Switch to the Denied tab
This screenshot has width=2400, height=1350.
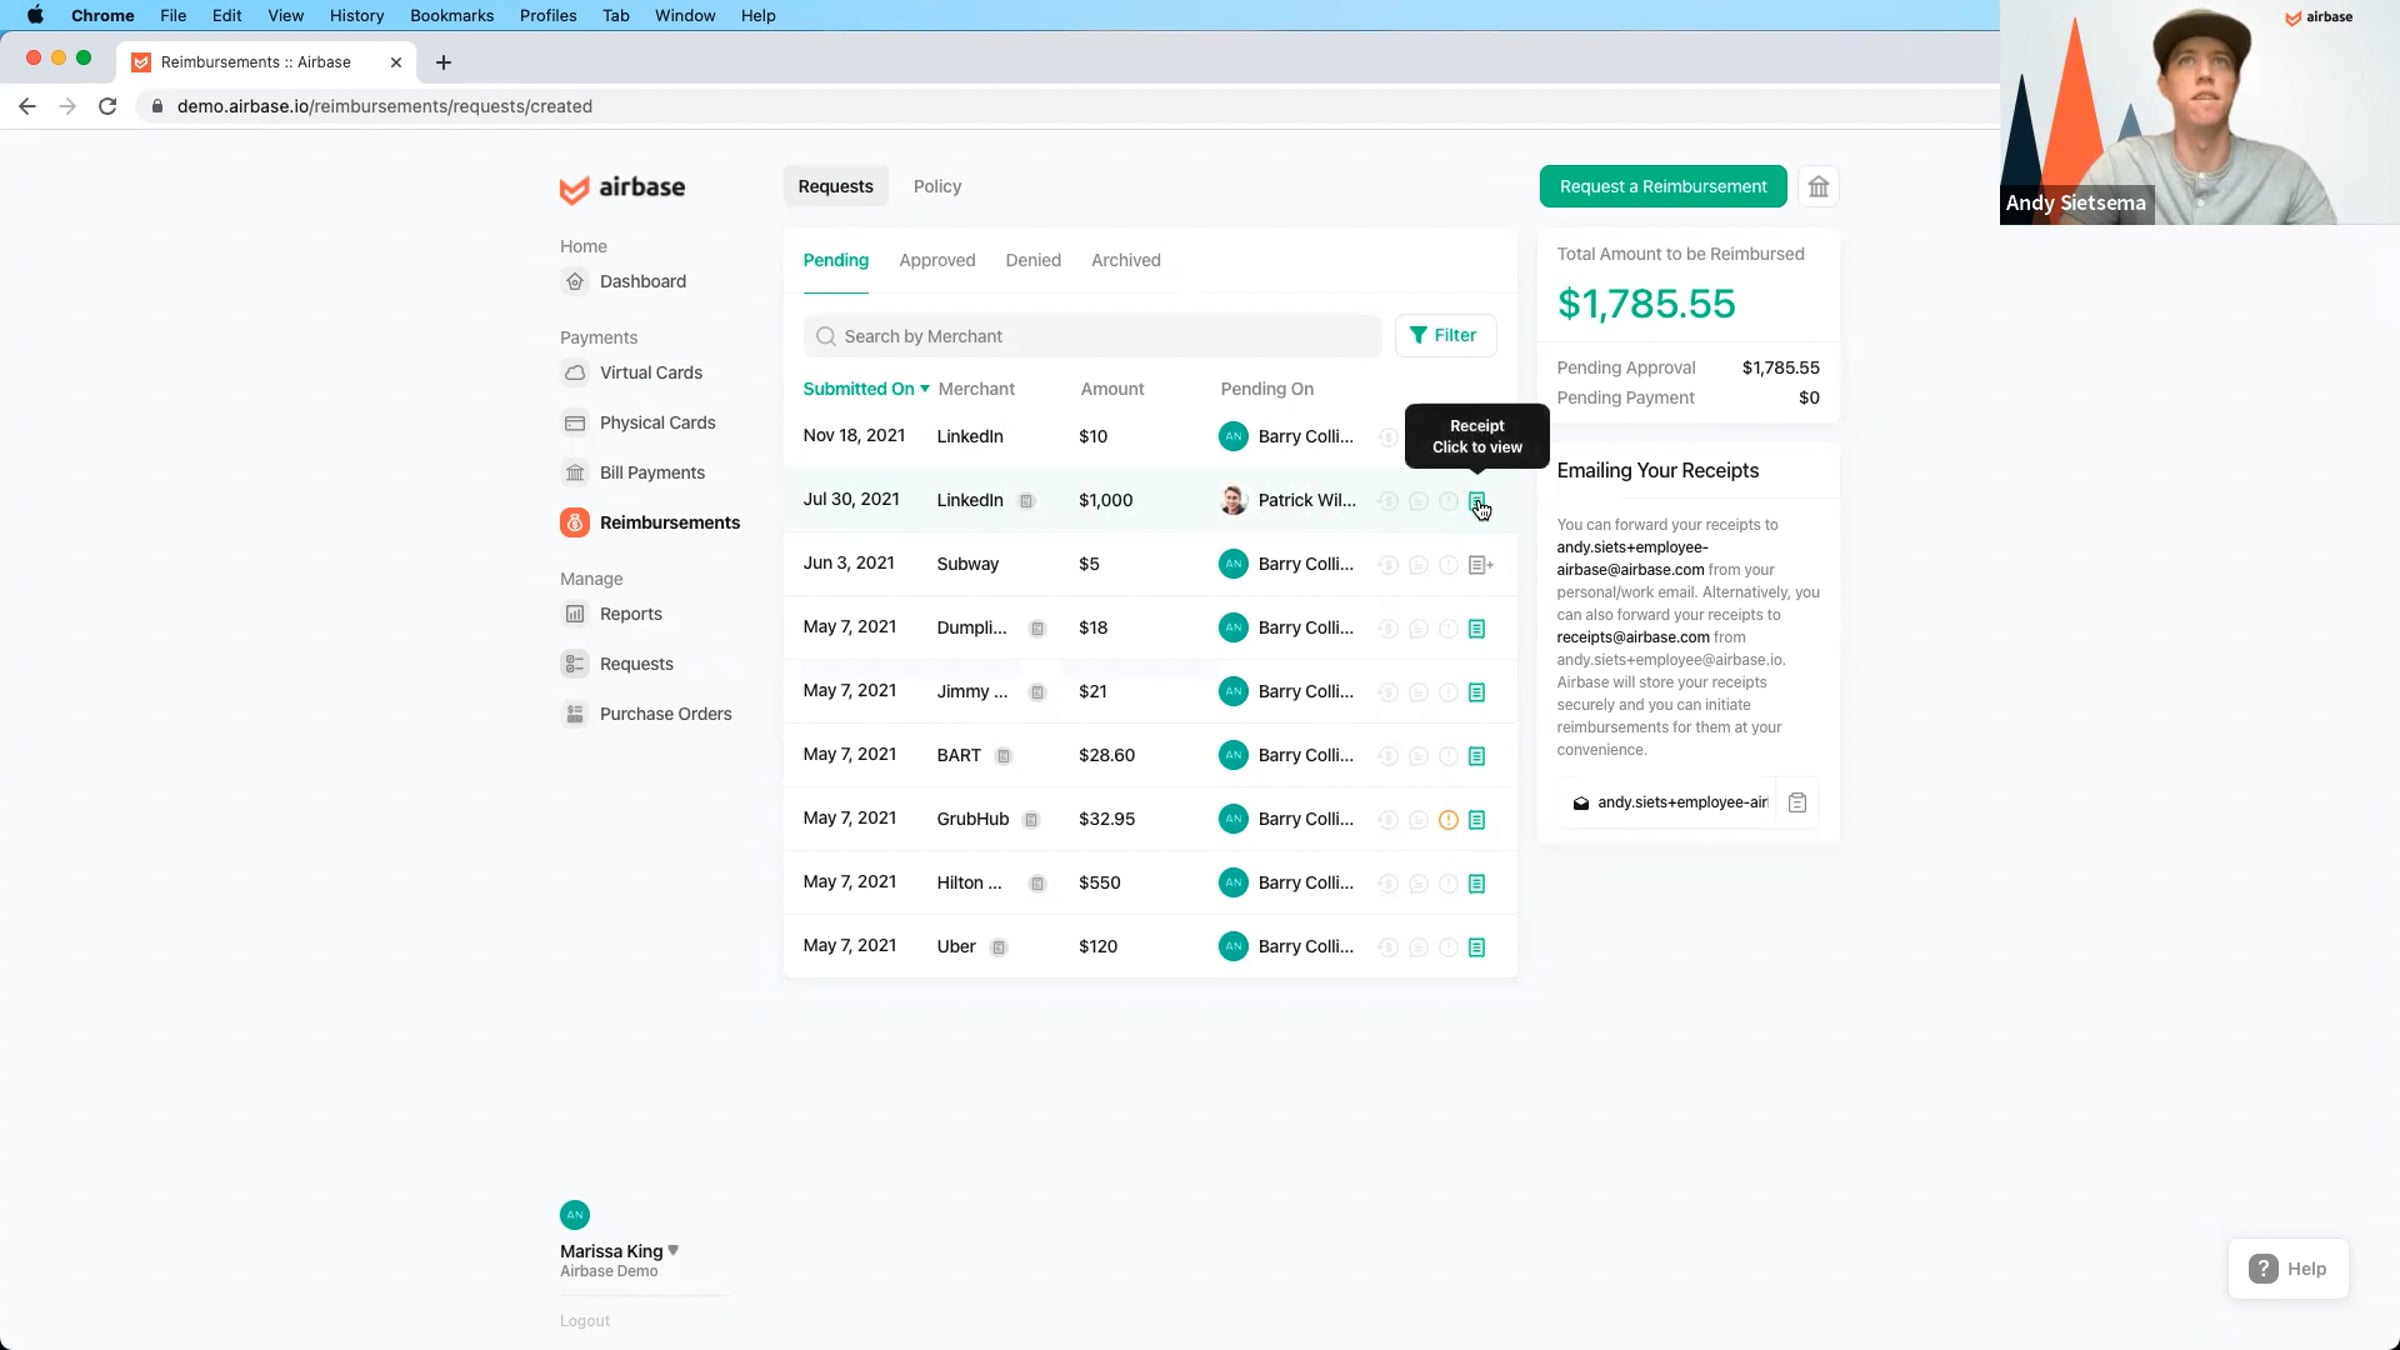[x=1033, y=260]
